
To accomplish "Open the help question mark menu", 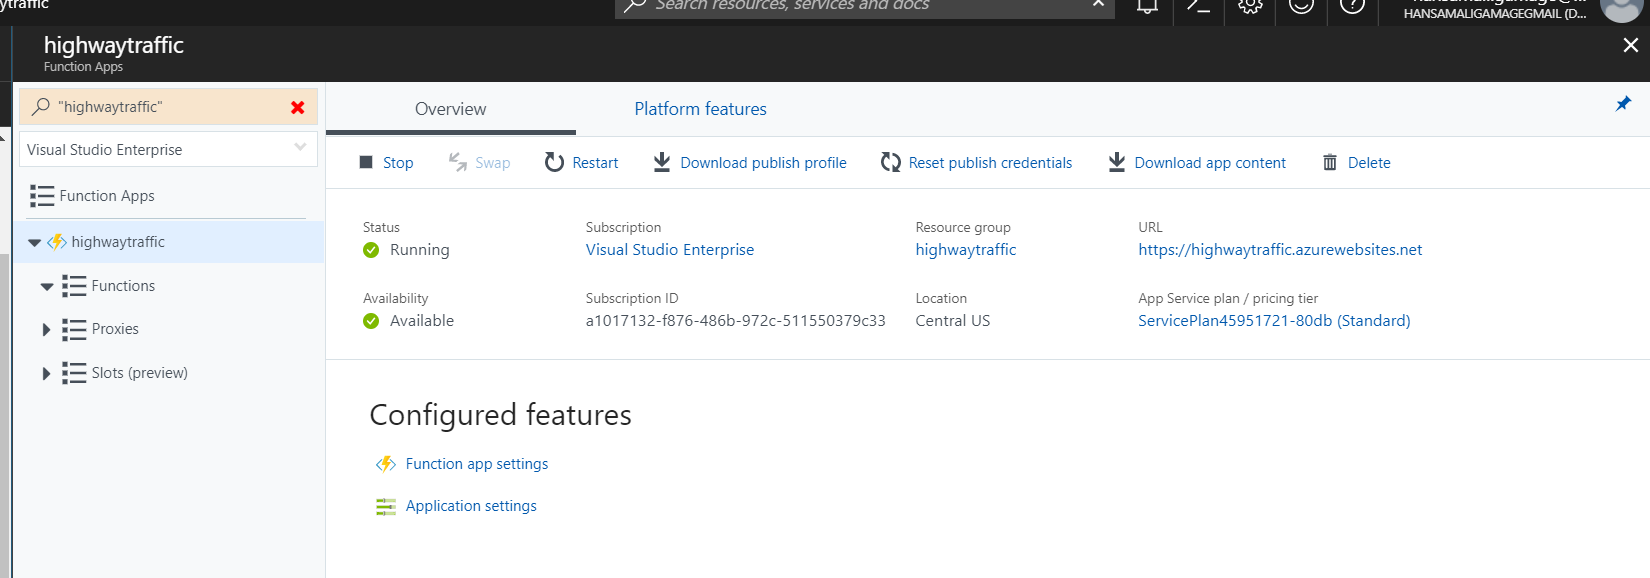I will (1352, 6).
